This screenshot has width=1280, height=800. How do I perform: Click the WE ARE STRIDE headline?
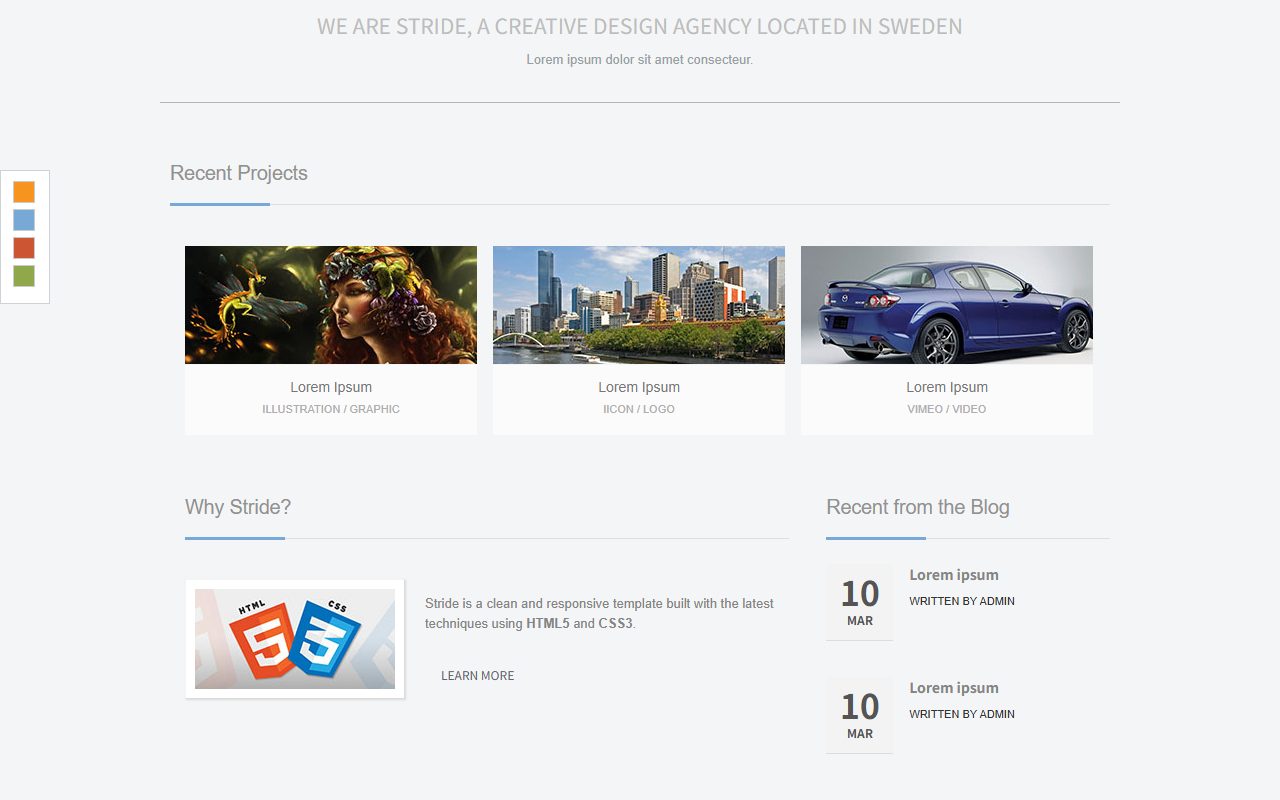(x=640, y=27)
